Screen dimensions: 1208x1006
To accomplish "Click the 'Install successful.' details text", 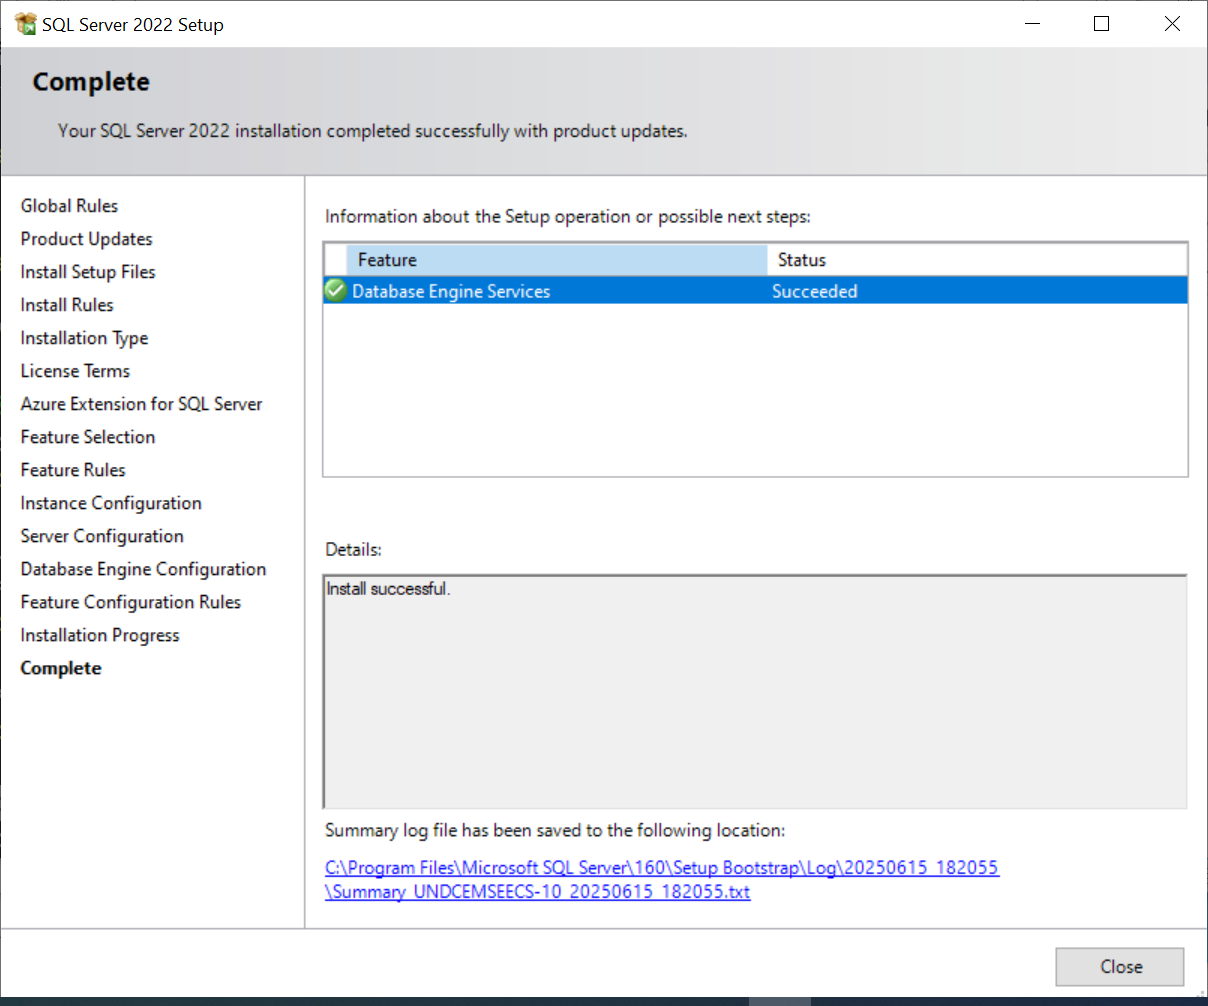I will coord(388,589).
